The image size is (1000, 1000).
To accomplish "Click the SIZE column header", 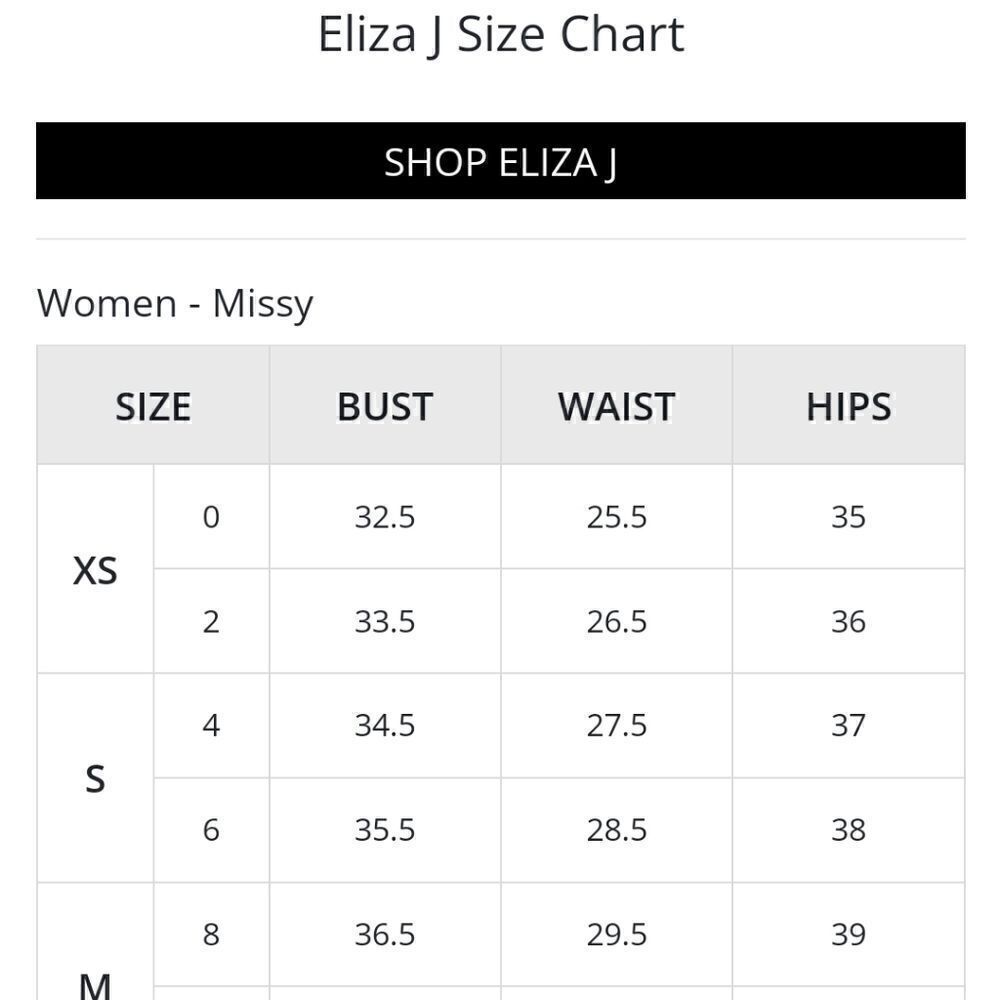I will click(153, 406).
